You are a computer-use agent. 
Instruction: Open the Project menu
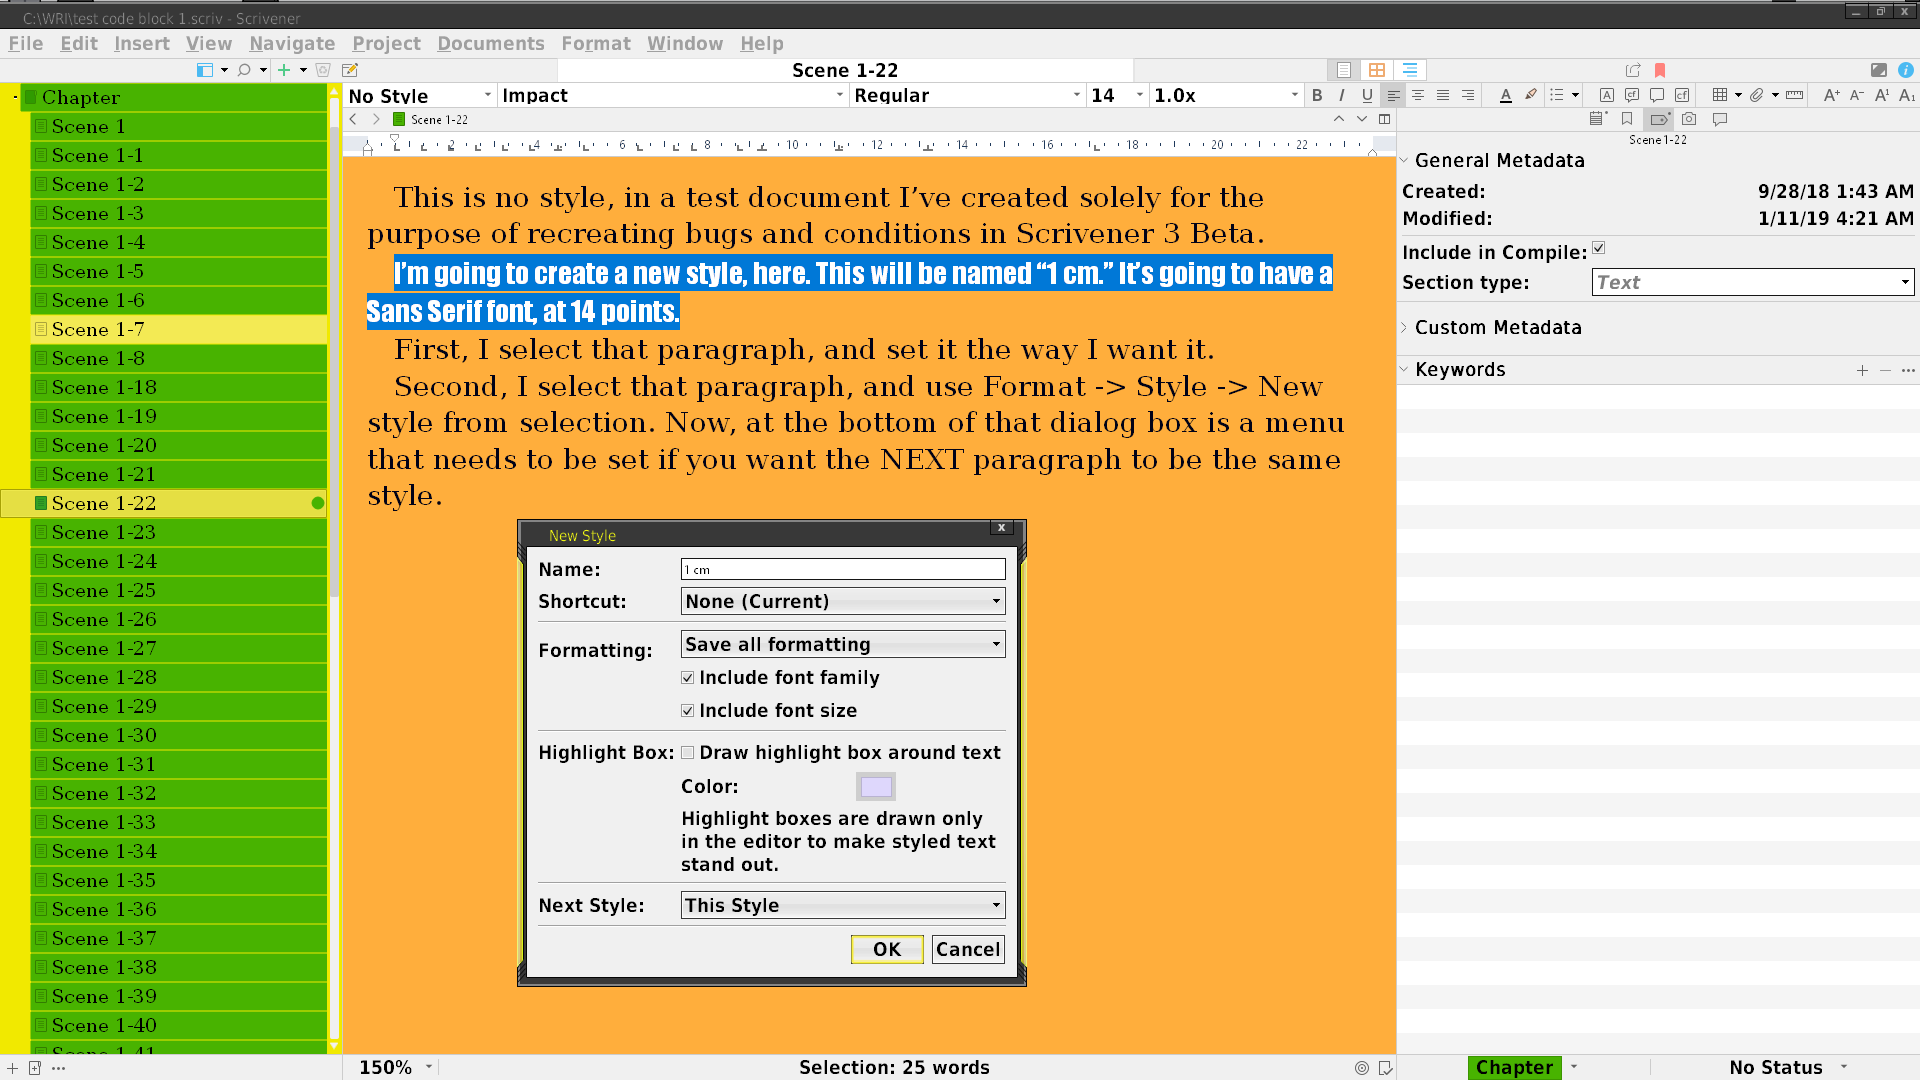point(386,43)
